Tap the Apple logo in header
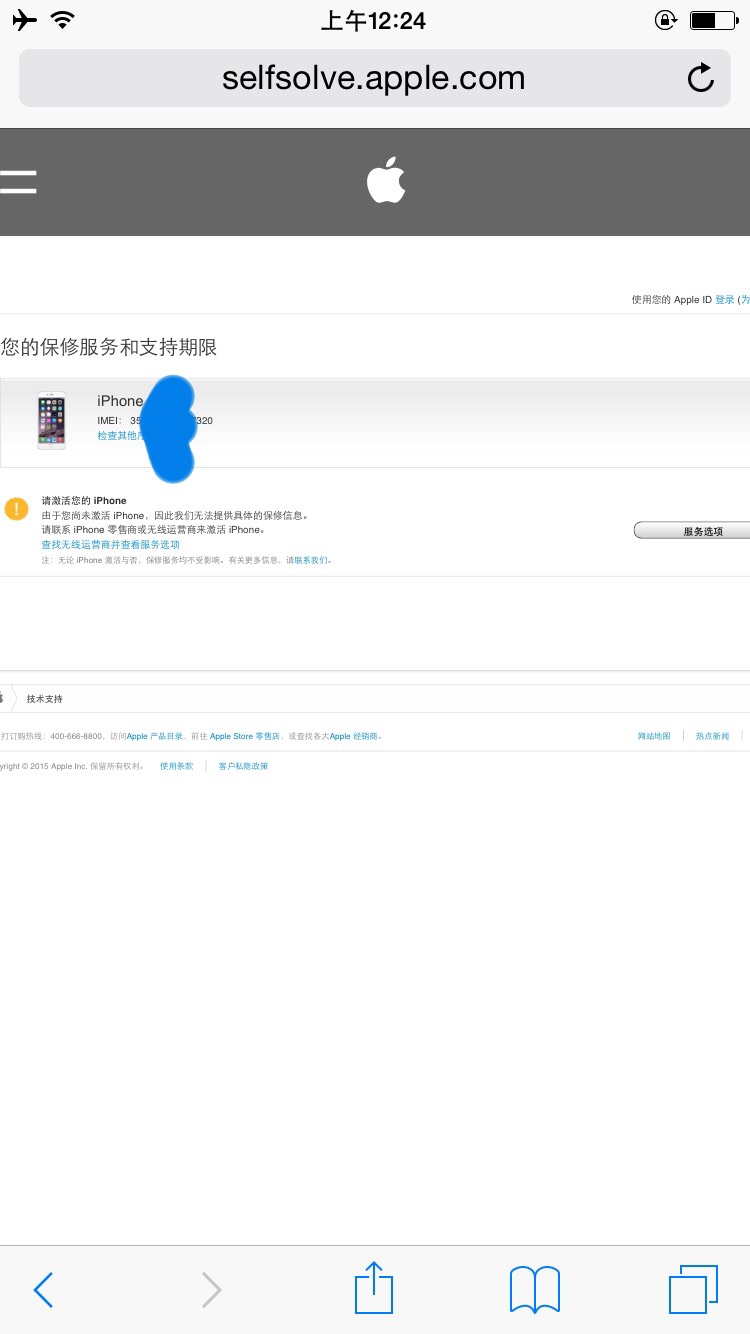The image size is (750, 1334). tap(385, 180)
